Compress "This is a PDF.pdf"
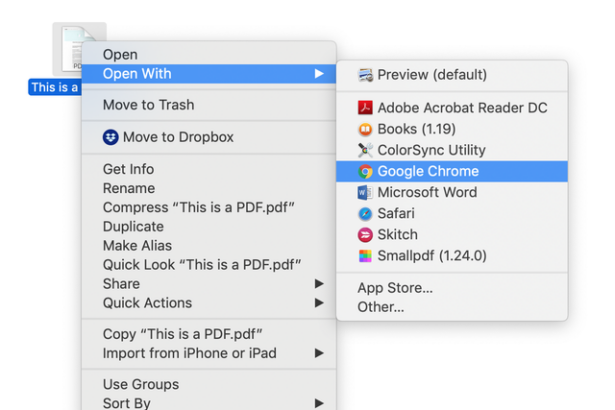615x410 pixels. (209, 207)
